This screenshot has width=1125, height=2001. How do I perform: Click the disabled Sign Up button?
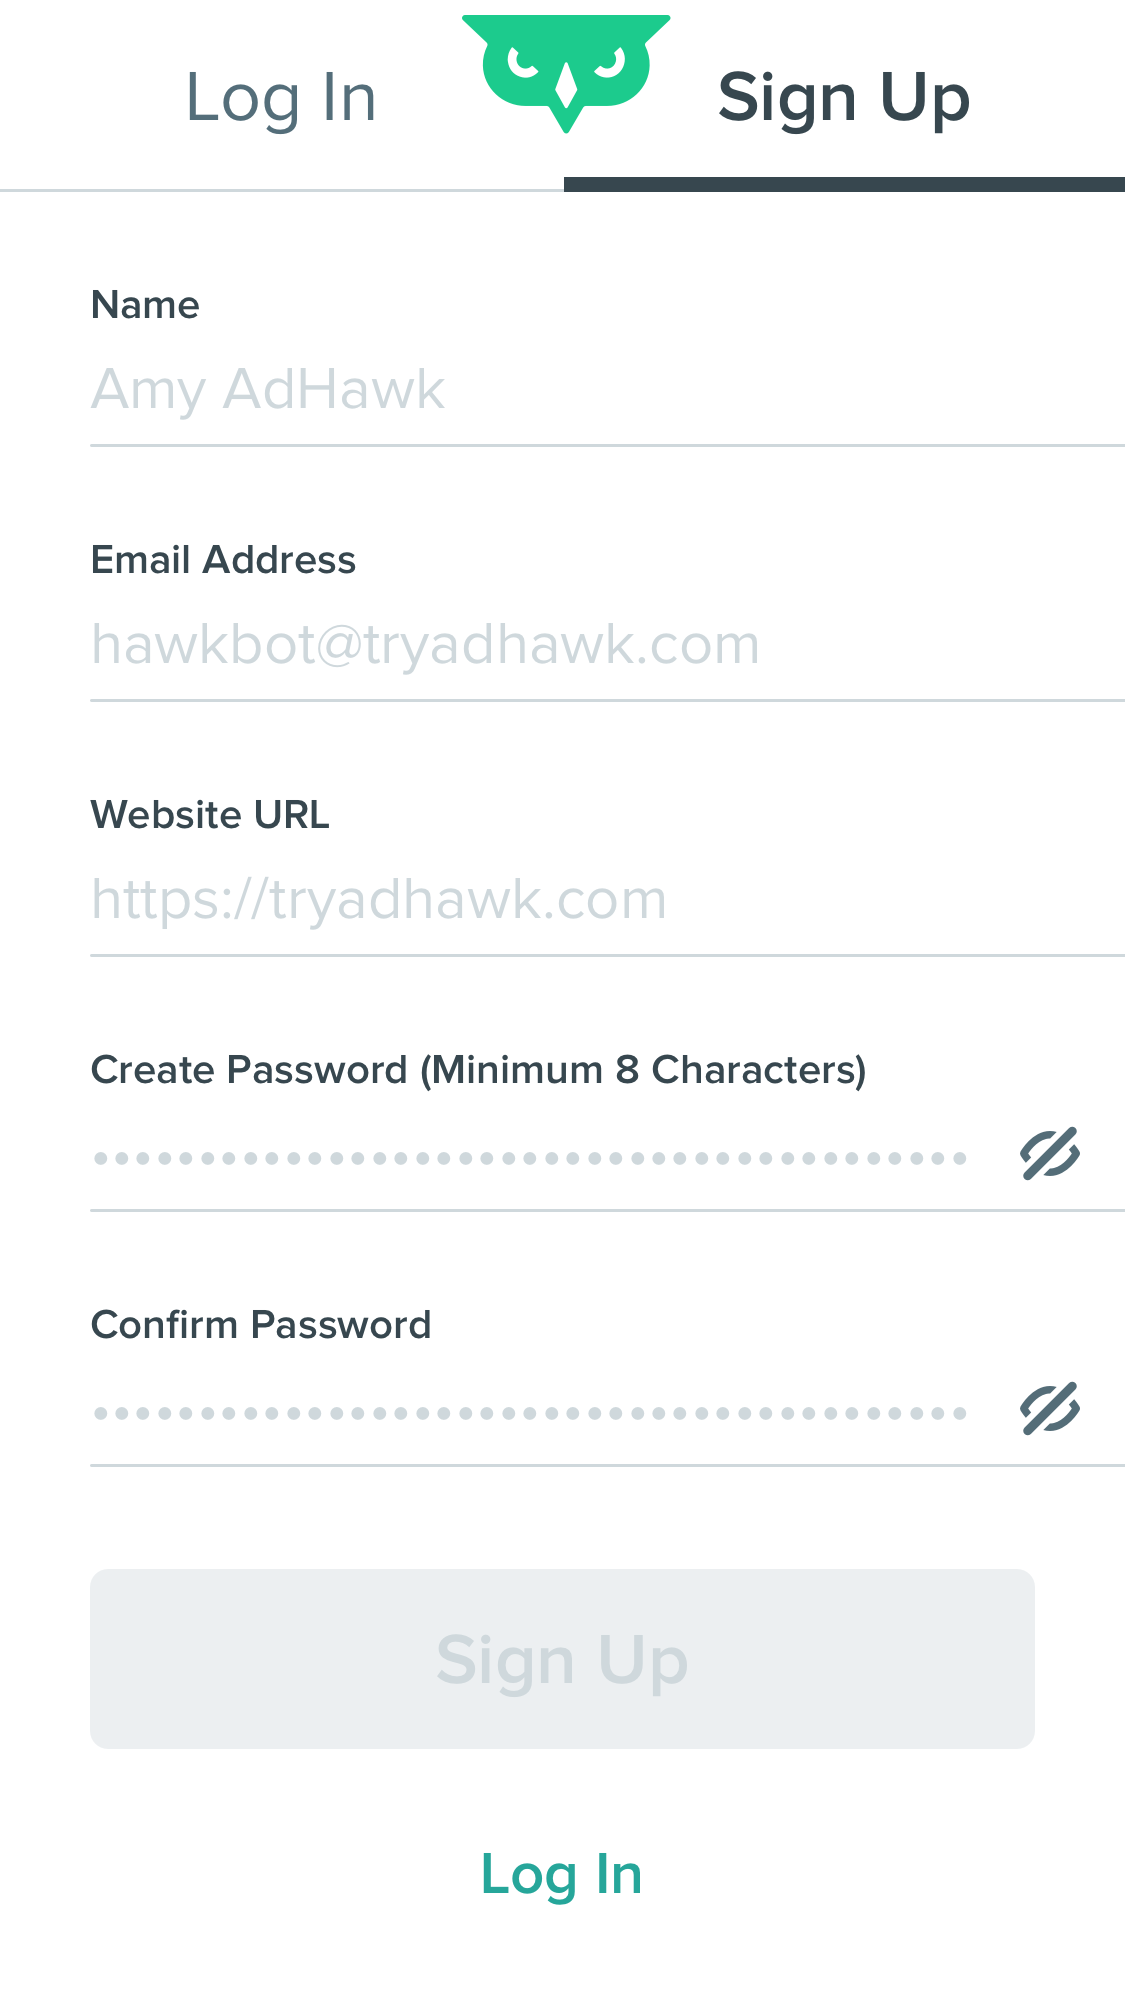[562, 1659]
